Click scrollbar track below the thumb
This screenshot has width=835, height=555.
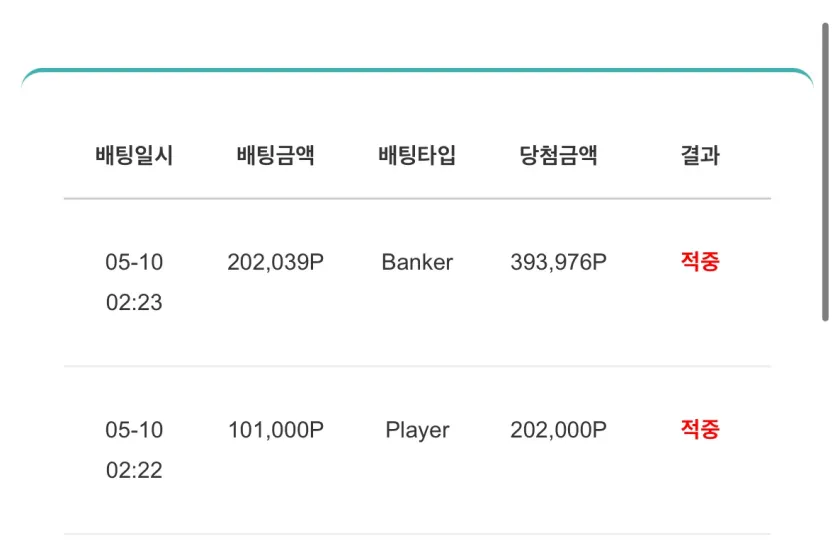coord(825,437)
